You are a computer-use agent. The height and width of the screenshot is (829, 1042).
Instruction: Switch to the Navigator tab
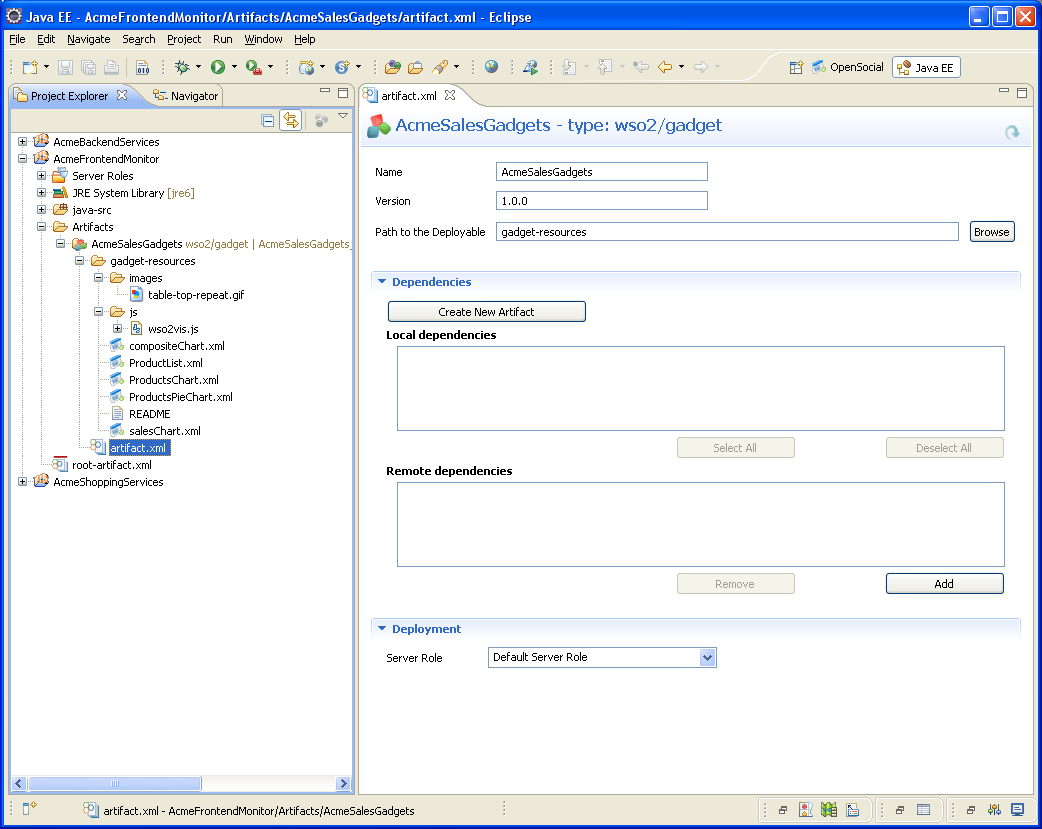click(x=185, y=96)
